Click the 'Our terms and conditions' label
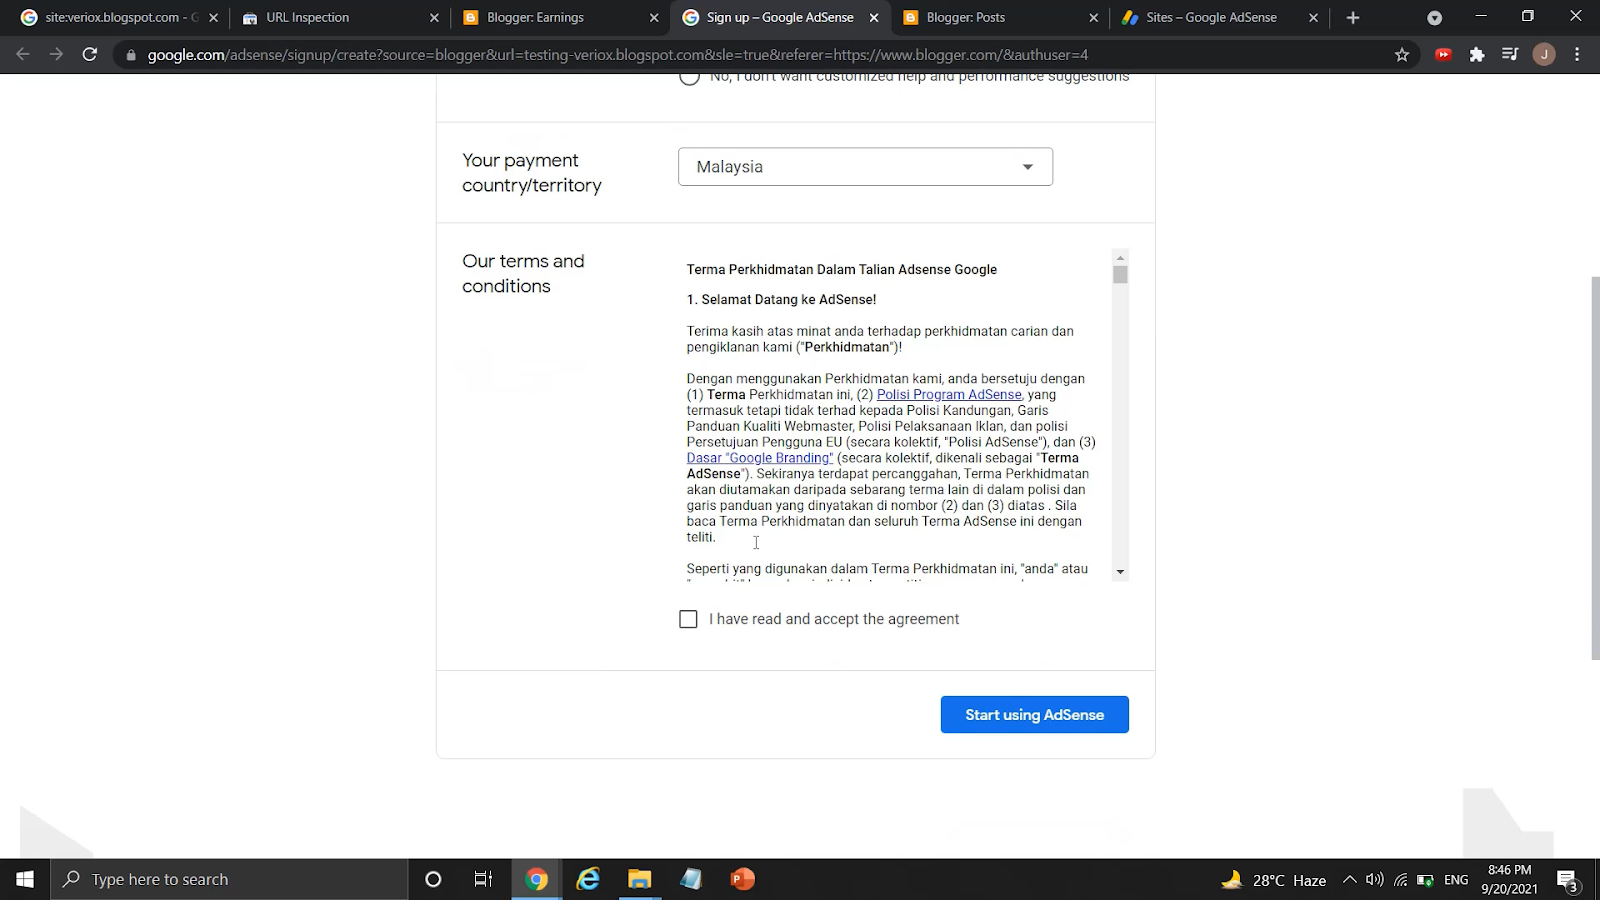The height and width of the screenshot is (900, 1600). tap(523, 273)
